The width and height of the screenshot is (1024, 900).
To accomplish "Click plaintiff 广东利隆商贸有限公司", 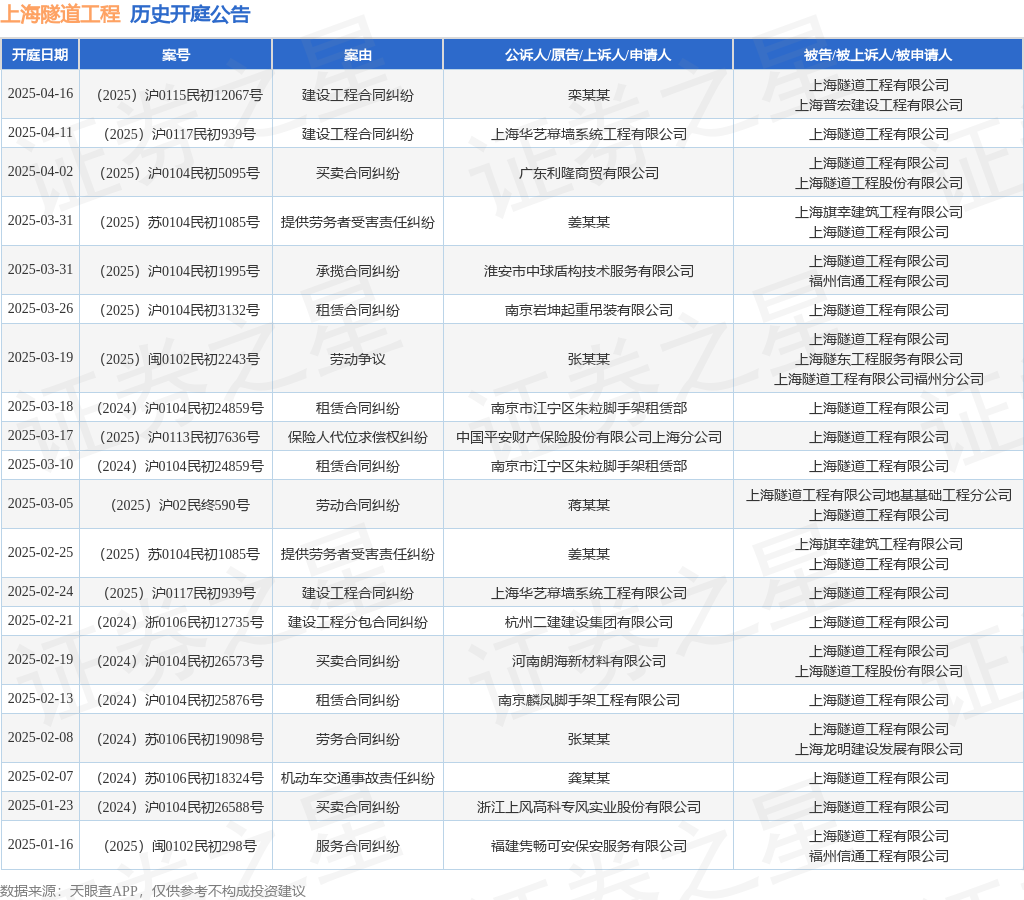I will click(588, 173).
